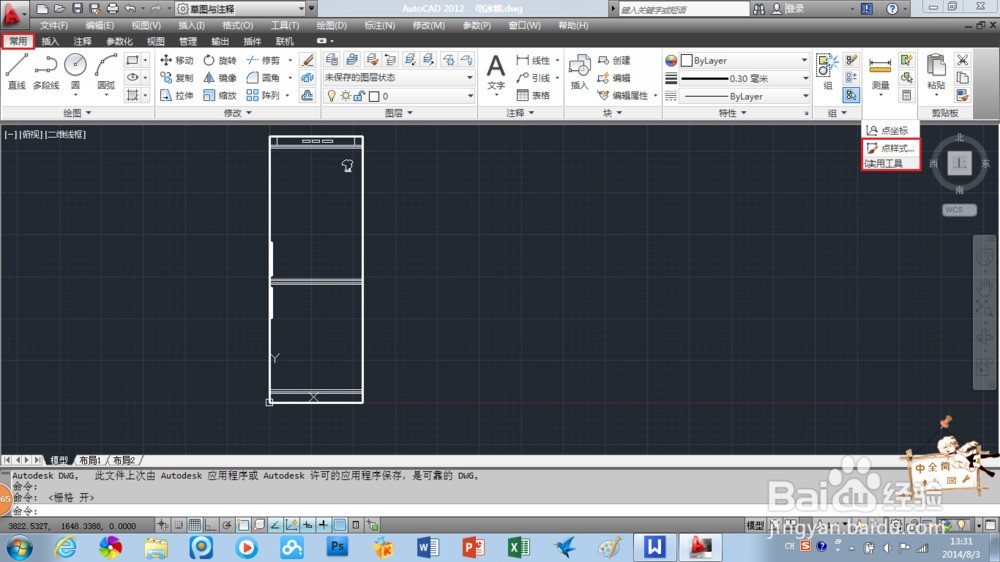Choose the Move (移动) command

(x=177, y=60)
